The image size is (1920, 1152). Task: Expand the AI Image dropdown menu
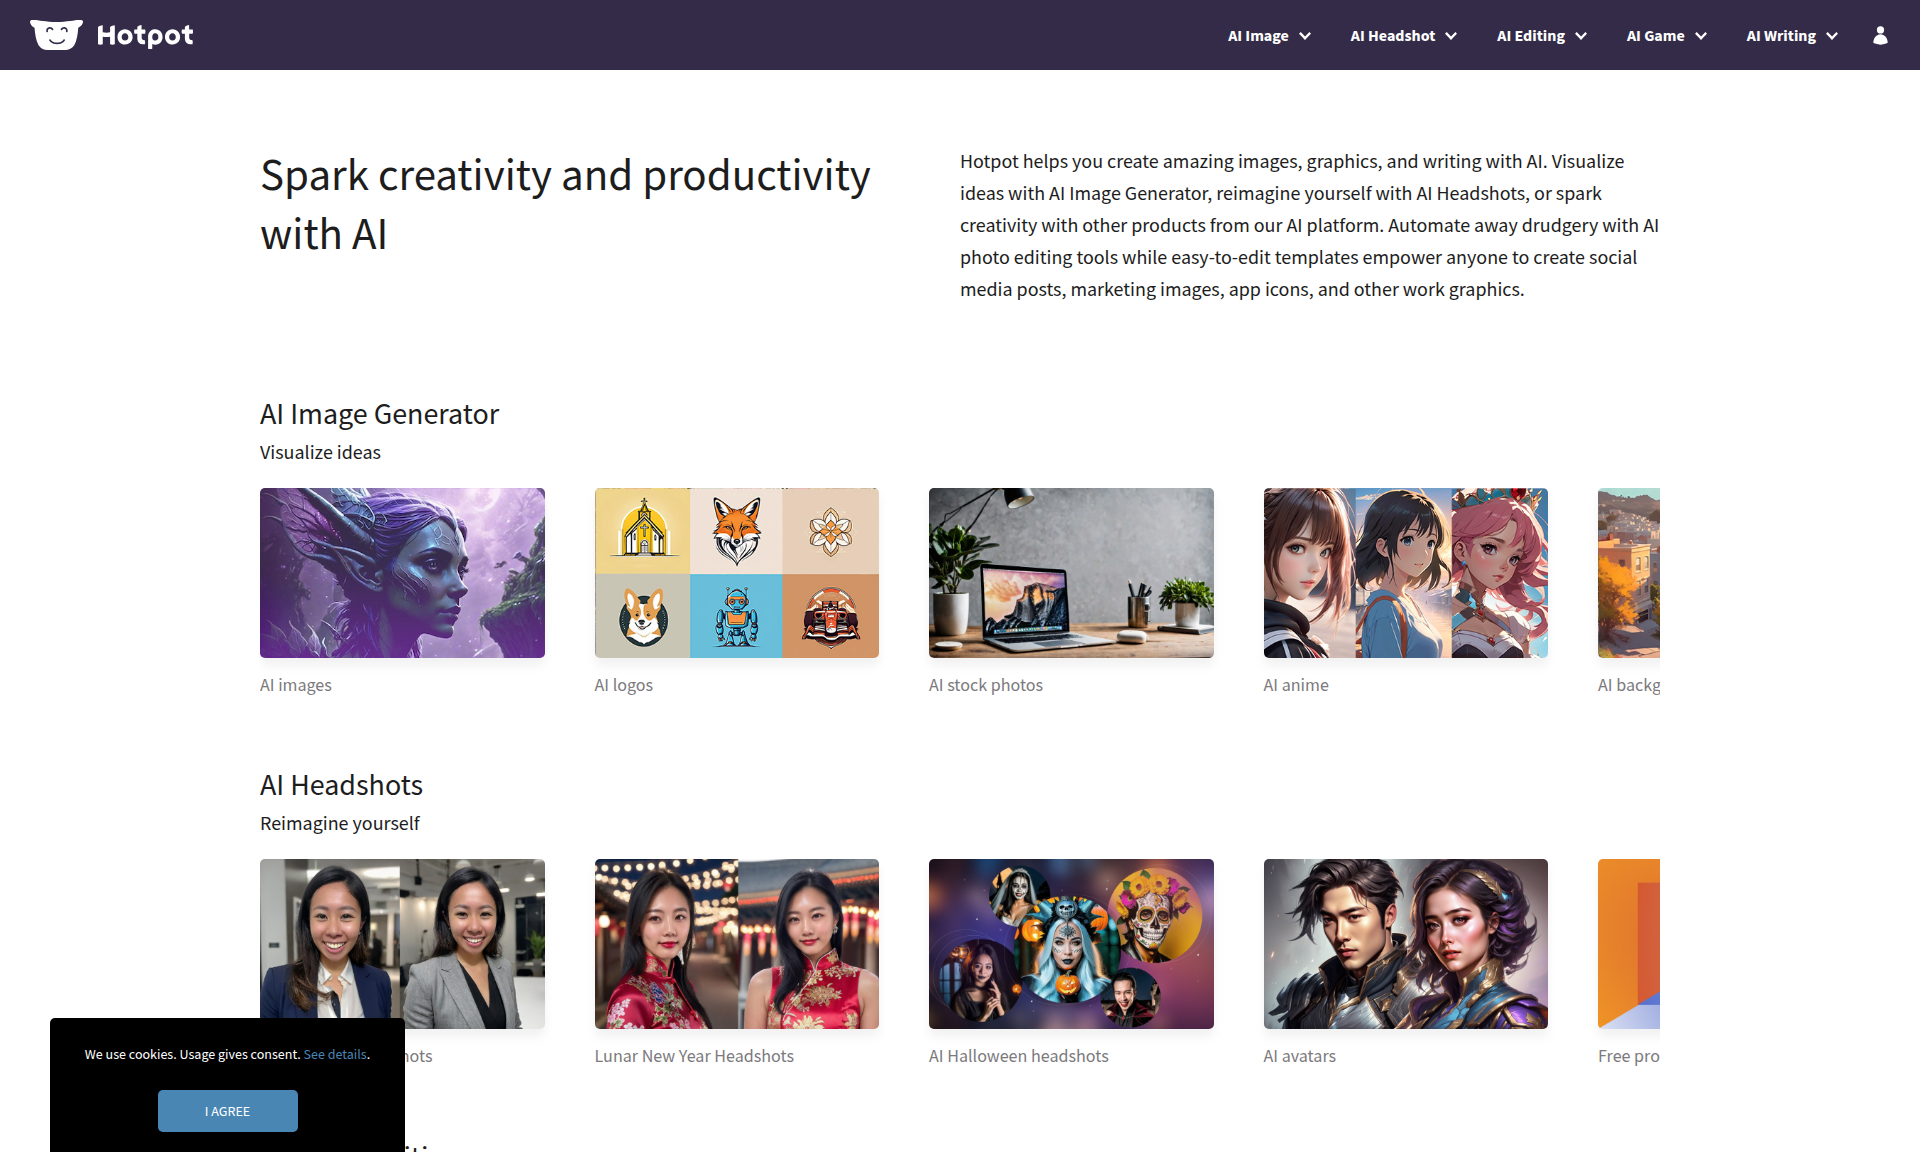[1268, 36]
